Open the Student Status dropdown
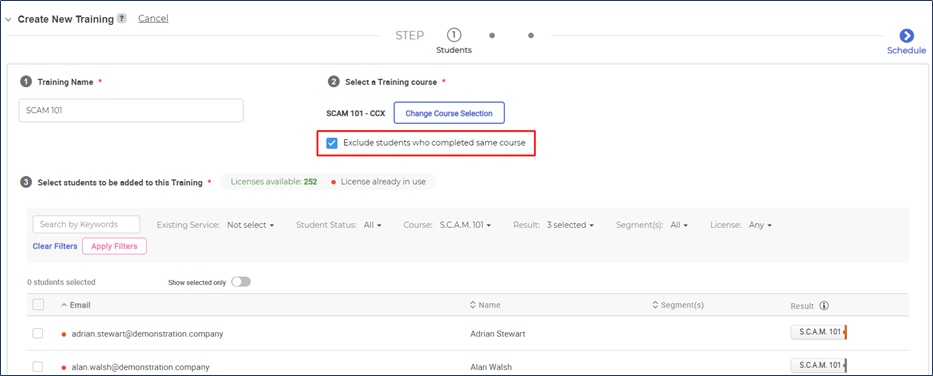The width and height of the screenshot is (933, 376). coord(372,225)
